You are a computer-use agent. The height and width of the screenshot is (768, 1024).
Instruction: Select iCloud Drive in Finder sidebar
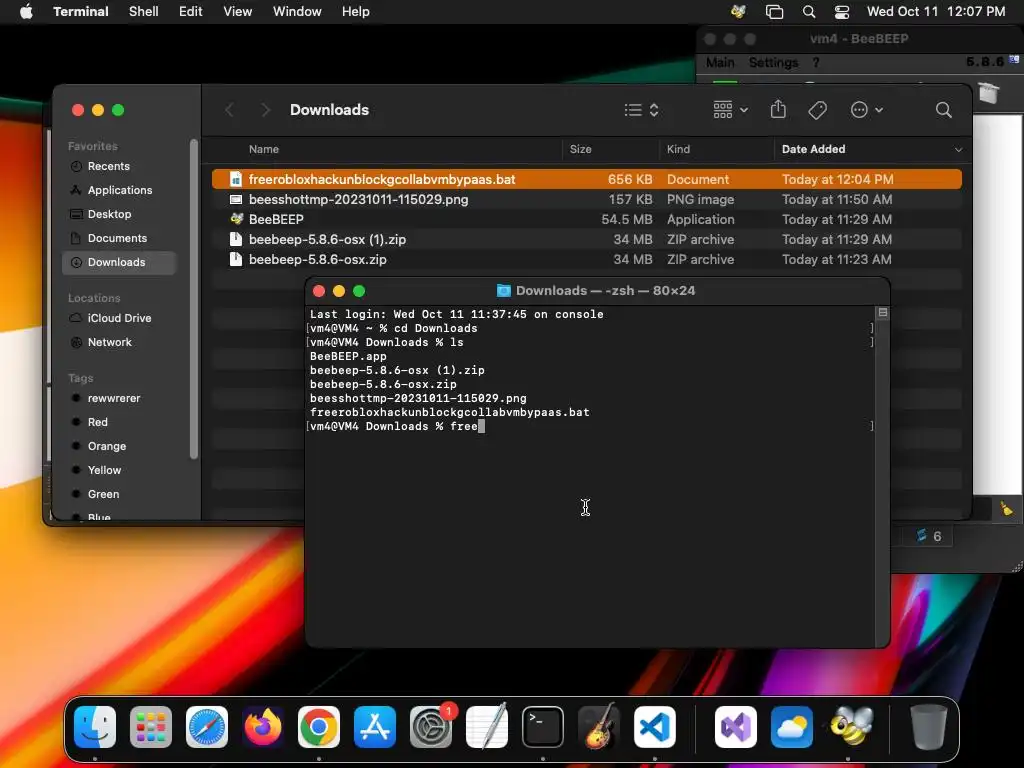120,318
